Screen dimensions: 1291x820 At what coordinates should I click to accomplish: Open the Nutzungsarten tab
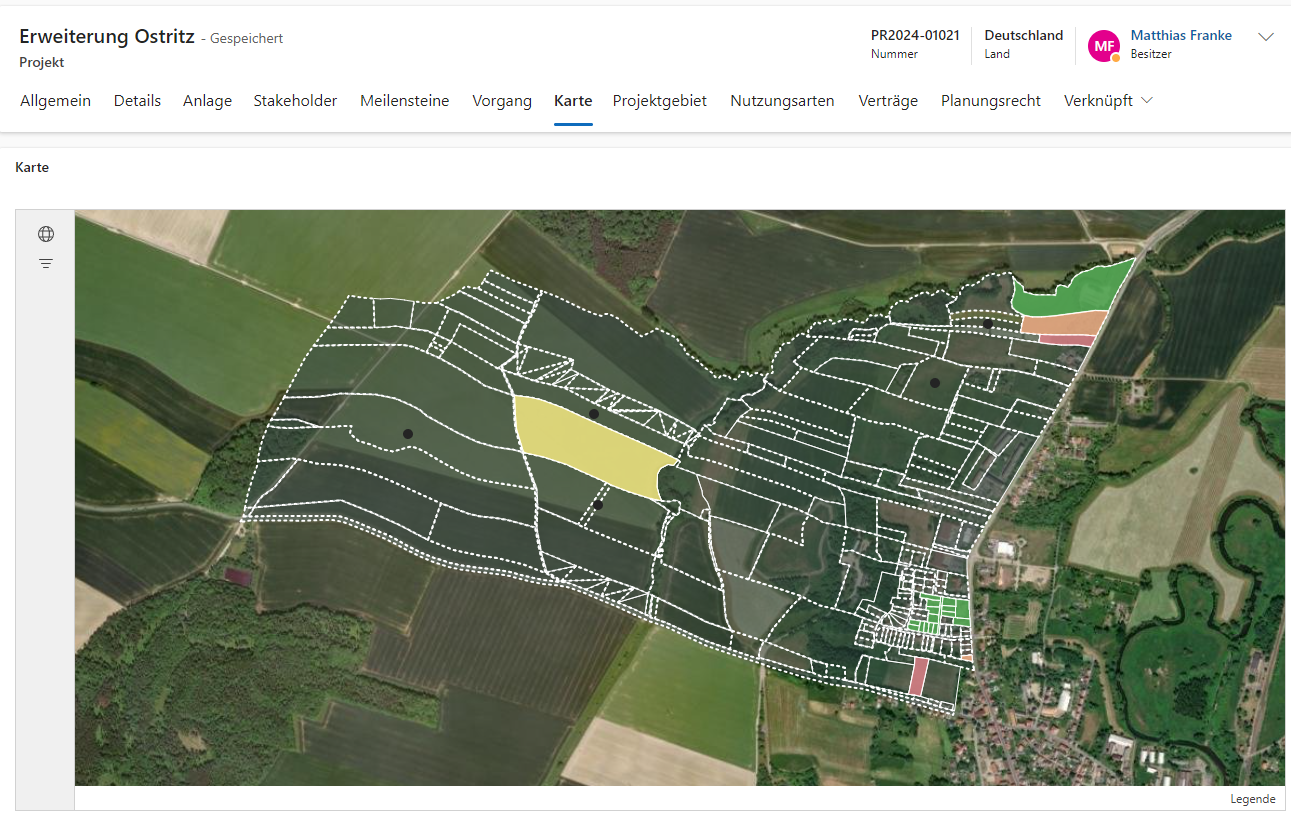(x=782, y=101)
